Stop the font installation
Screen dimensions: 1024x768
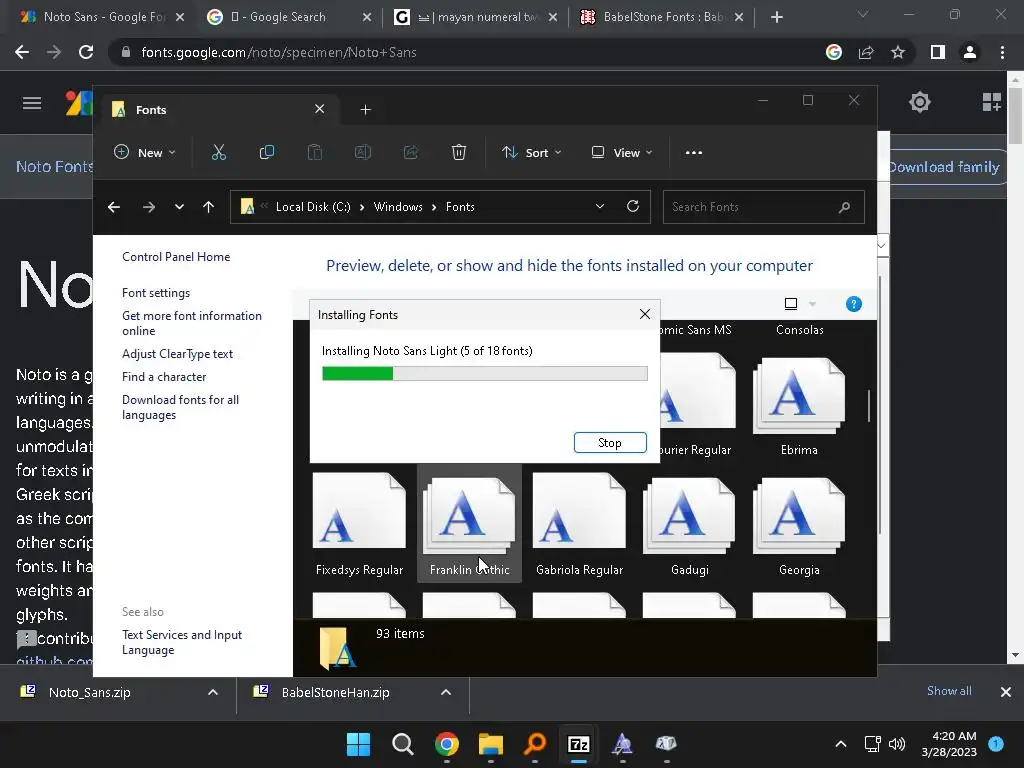click(610, 443)
